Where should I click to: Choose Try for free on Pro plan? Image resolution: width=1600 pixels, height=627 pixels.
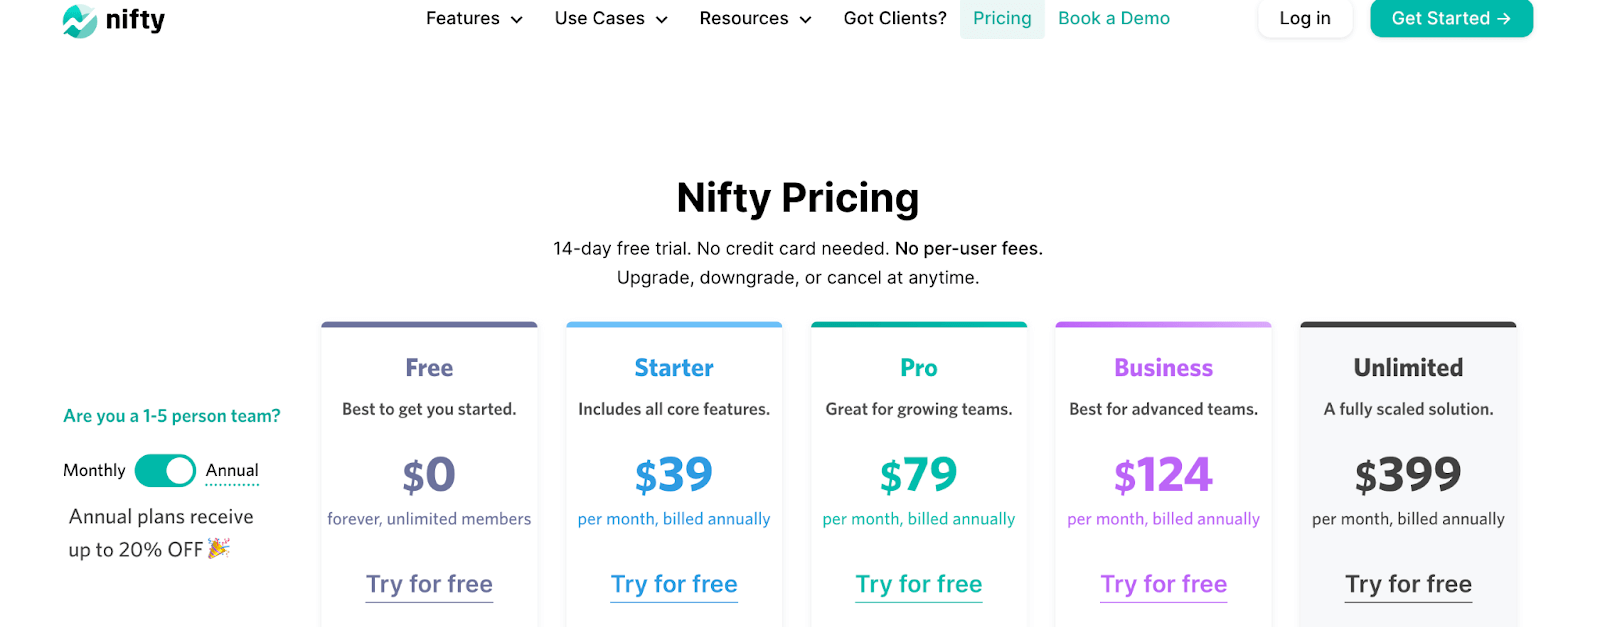(x=919, y=584)
